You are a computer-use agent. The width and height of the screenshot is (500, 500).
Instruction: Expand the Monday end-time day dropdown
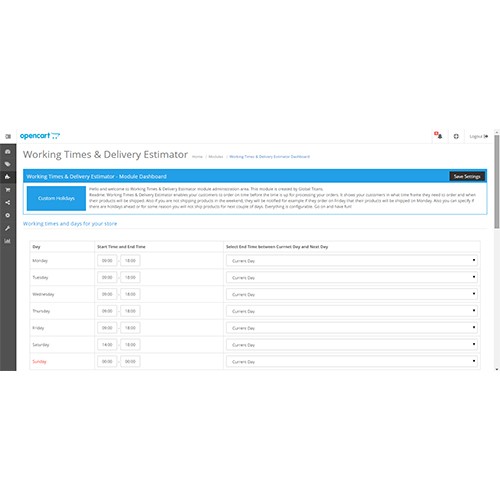coord(352,261)
